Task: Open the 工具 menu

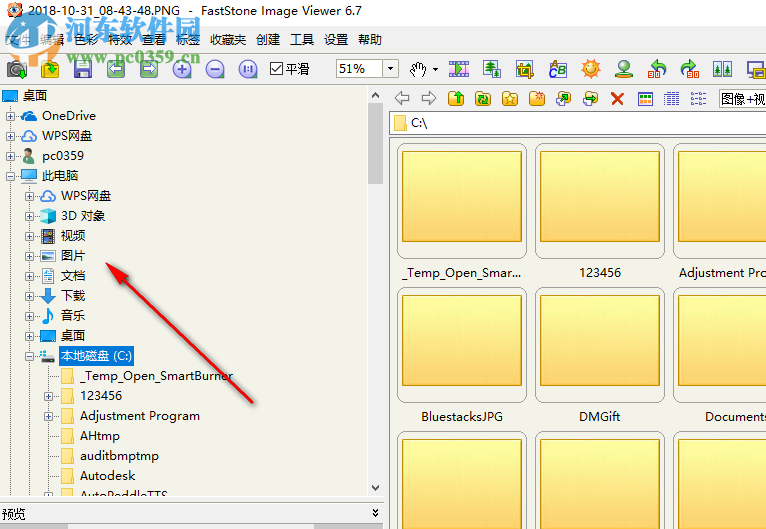Action: click(x=302, y=40)
